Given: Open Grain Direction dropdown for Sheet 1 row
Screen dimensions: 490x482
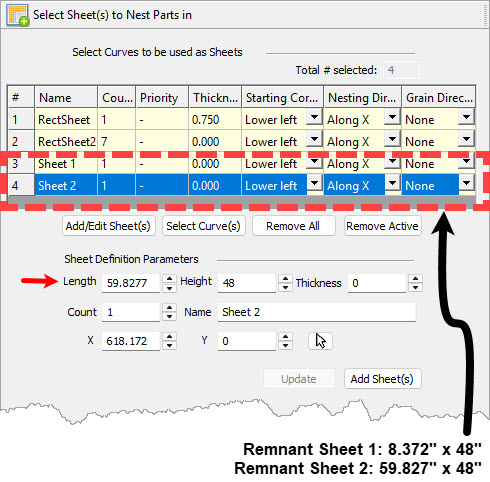Looking at the screenshot, I should 466,161.
